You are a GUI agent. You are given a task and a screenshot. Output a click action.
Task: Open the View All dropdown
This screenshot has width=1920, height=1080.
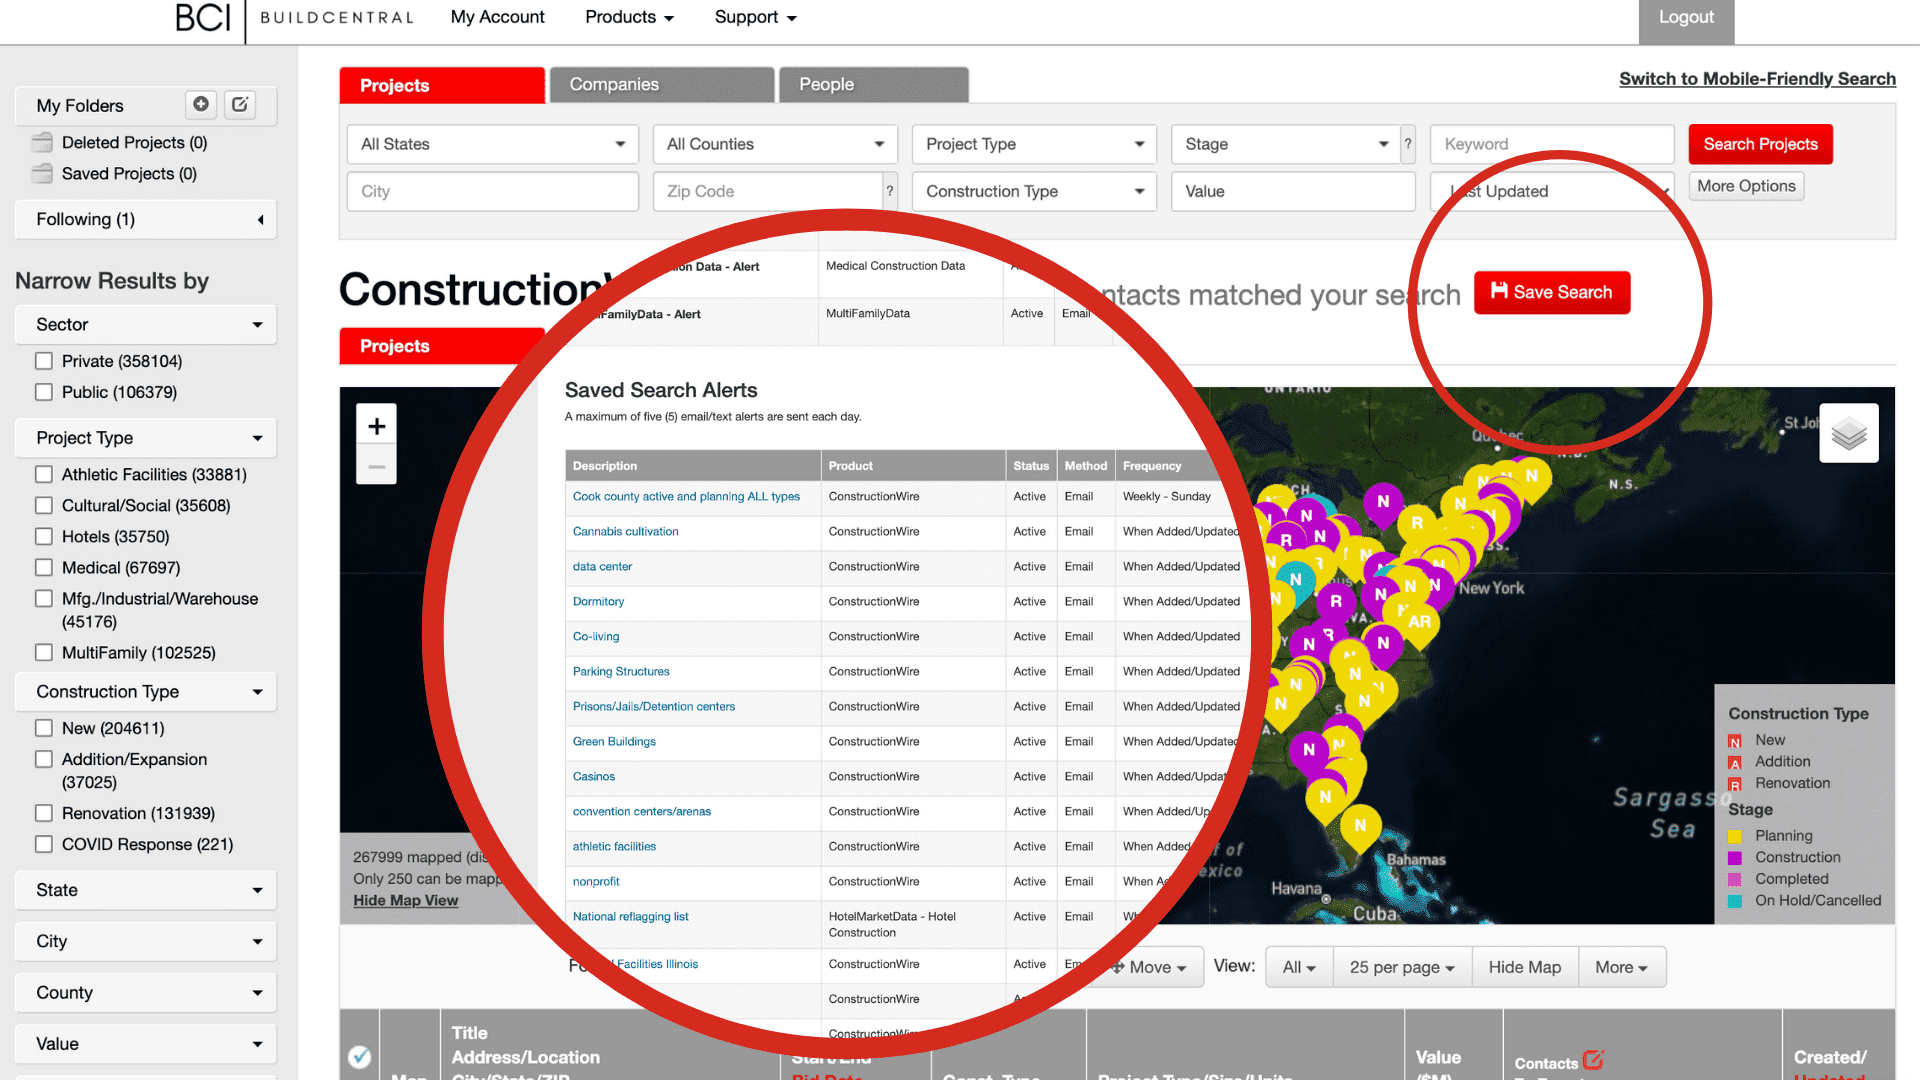[1299, 967]
